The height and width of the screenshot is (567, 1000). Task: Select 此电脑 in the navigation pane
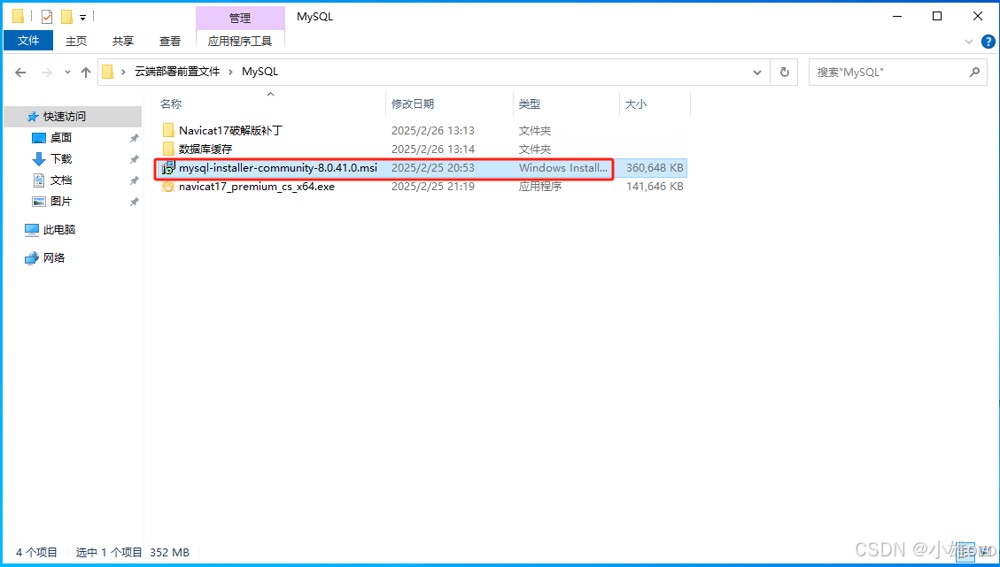59,229
